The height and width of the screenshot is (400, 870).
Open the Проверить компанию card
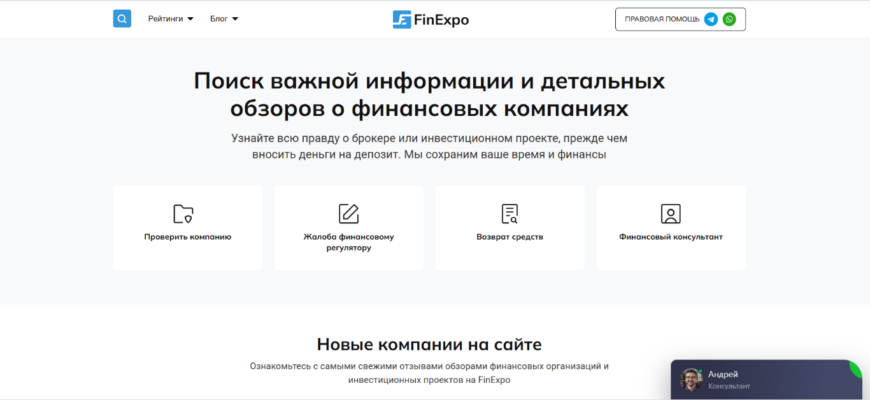[188, 227]
